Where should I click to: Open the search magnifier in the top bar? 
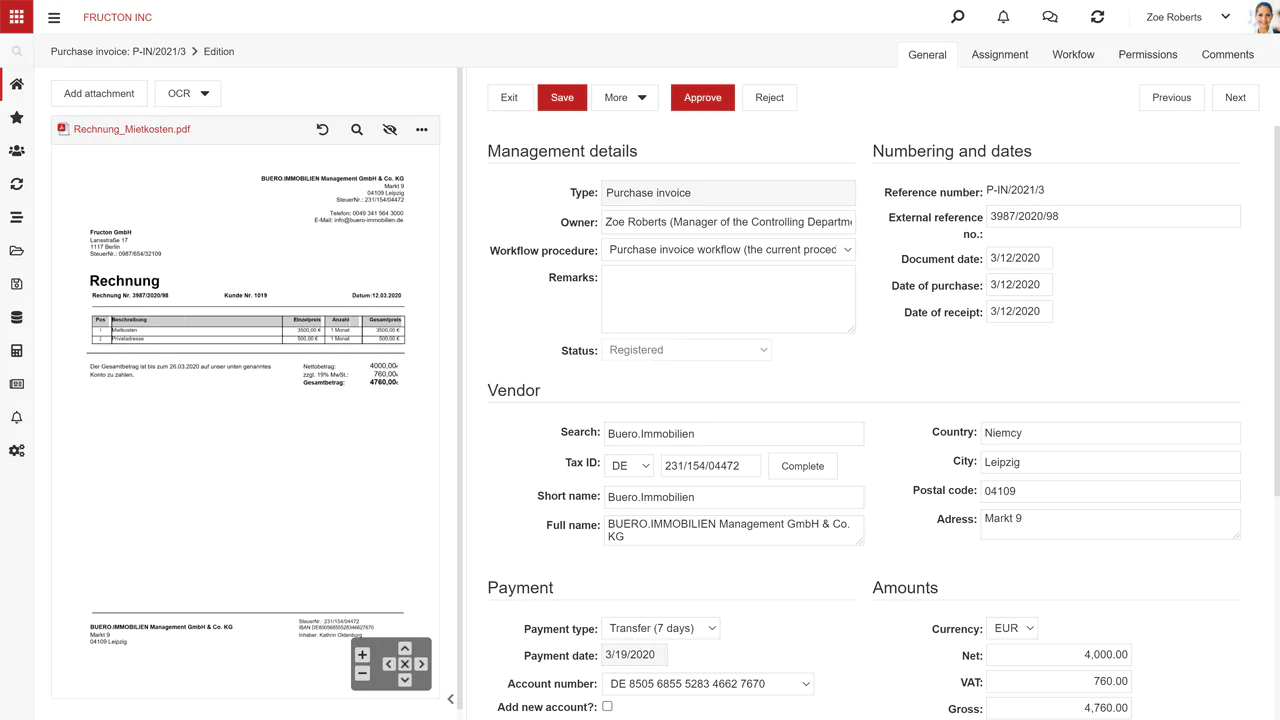(957, 16)
